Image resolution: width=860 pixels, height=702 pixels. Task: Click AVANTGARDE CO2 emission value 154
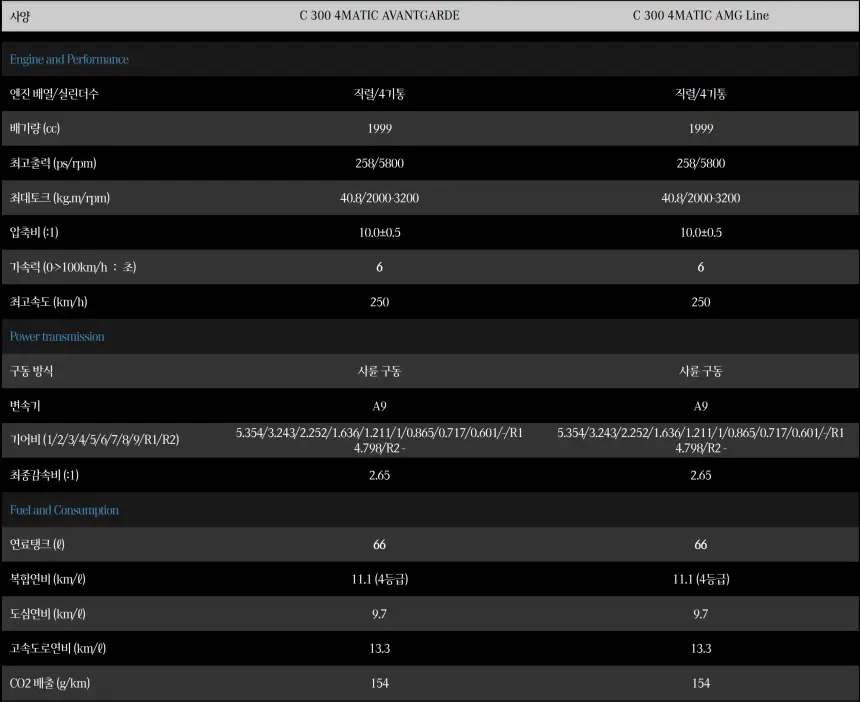coord(380,683)
